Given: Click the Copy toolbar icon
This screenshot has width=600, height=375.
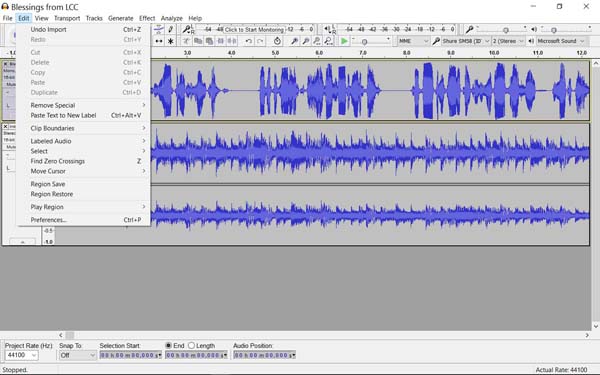Looking at the screenshot, I should tap(198, 41).
